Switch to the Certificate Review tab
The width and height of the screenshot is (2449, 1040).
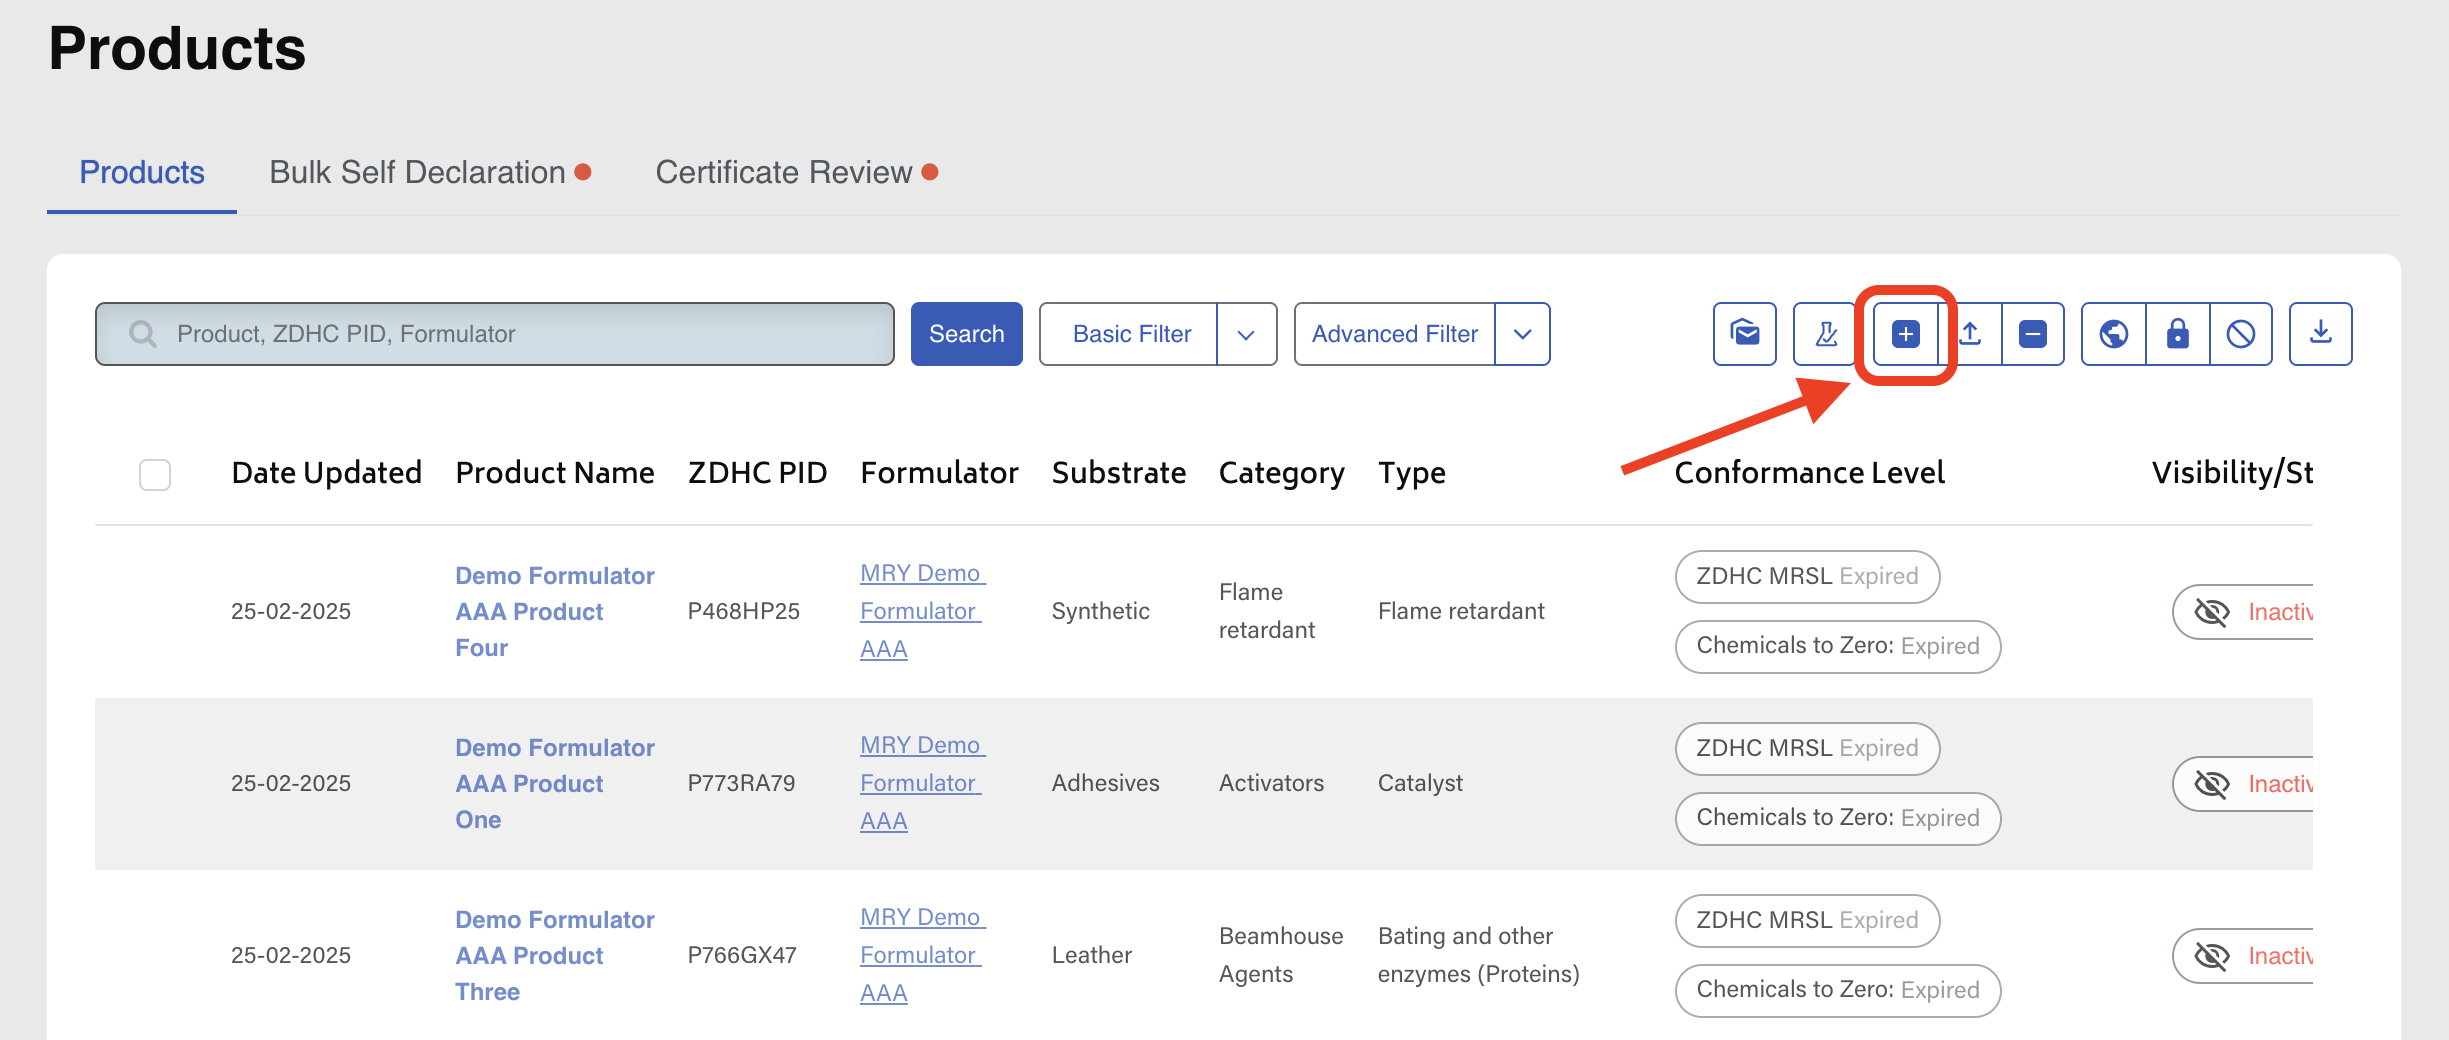(796, 173)
